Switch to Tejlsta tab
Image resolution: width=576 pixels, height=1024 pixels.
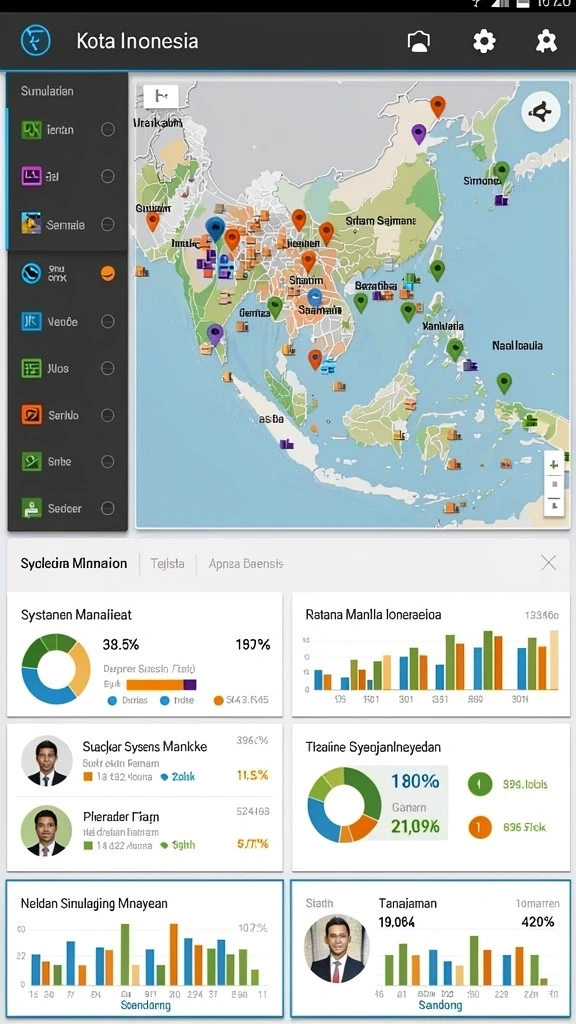pyautogui.click(x=168, y=564)
